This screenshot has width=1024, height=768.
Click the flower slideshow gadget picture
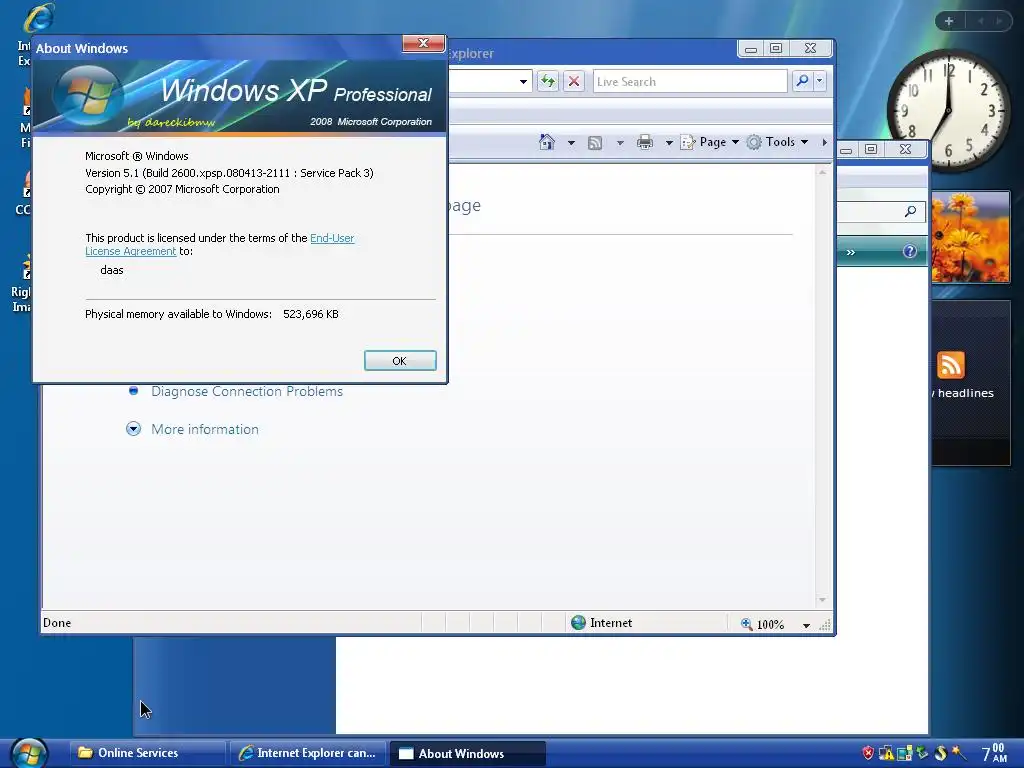970,236
